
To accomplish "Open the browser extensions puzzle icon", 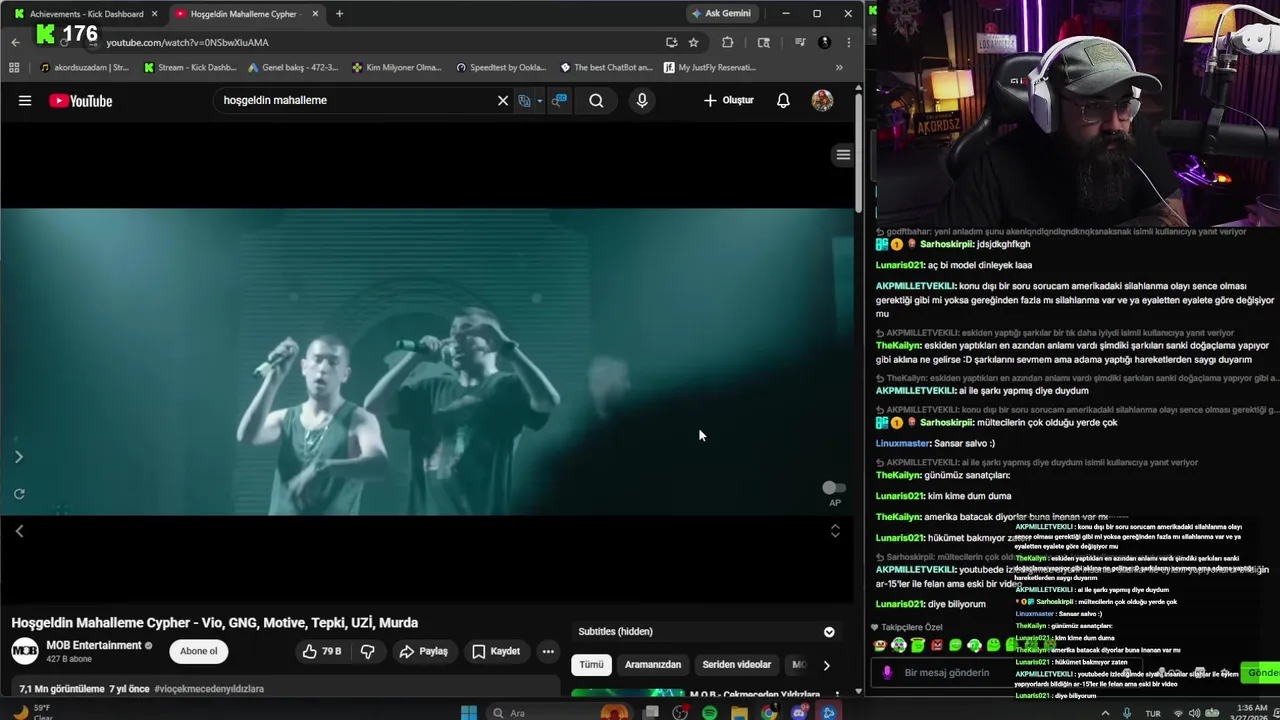I will click(x=727, y=42).
